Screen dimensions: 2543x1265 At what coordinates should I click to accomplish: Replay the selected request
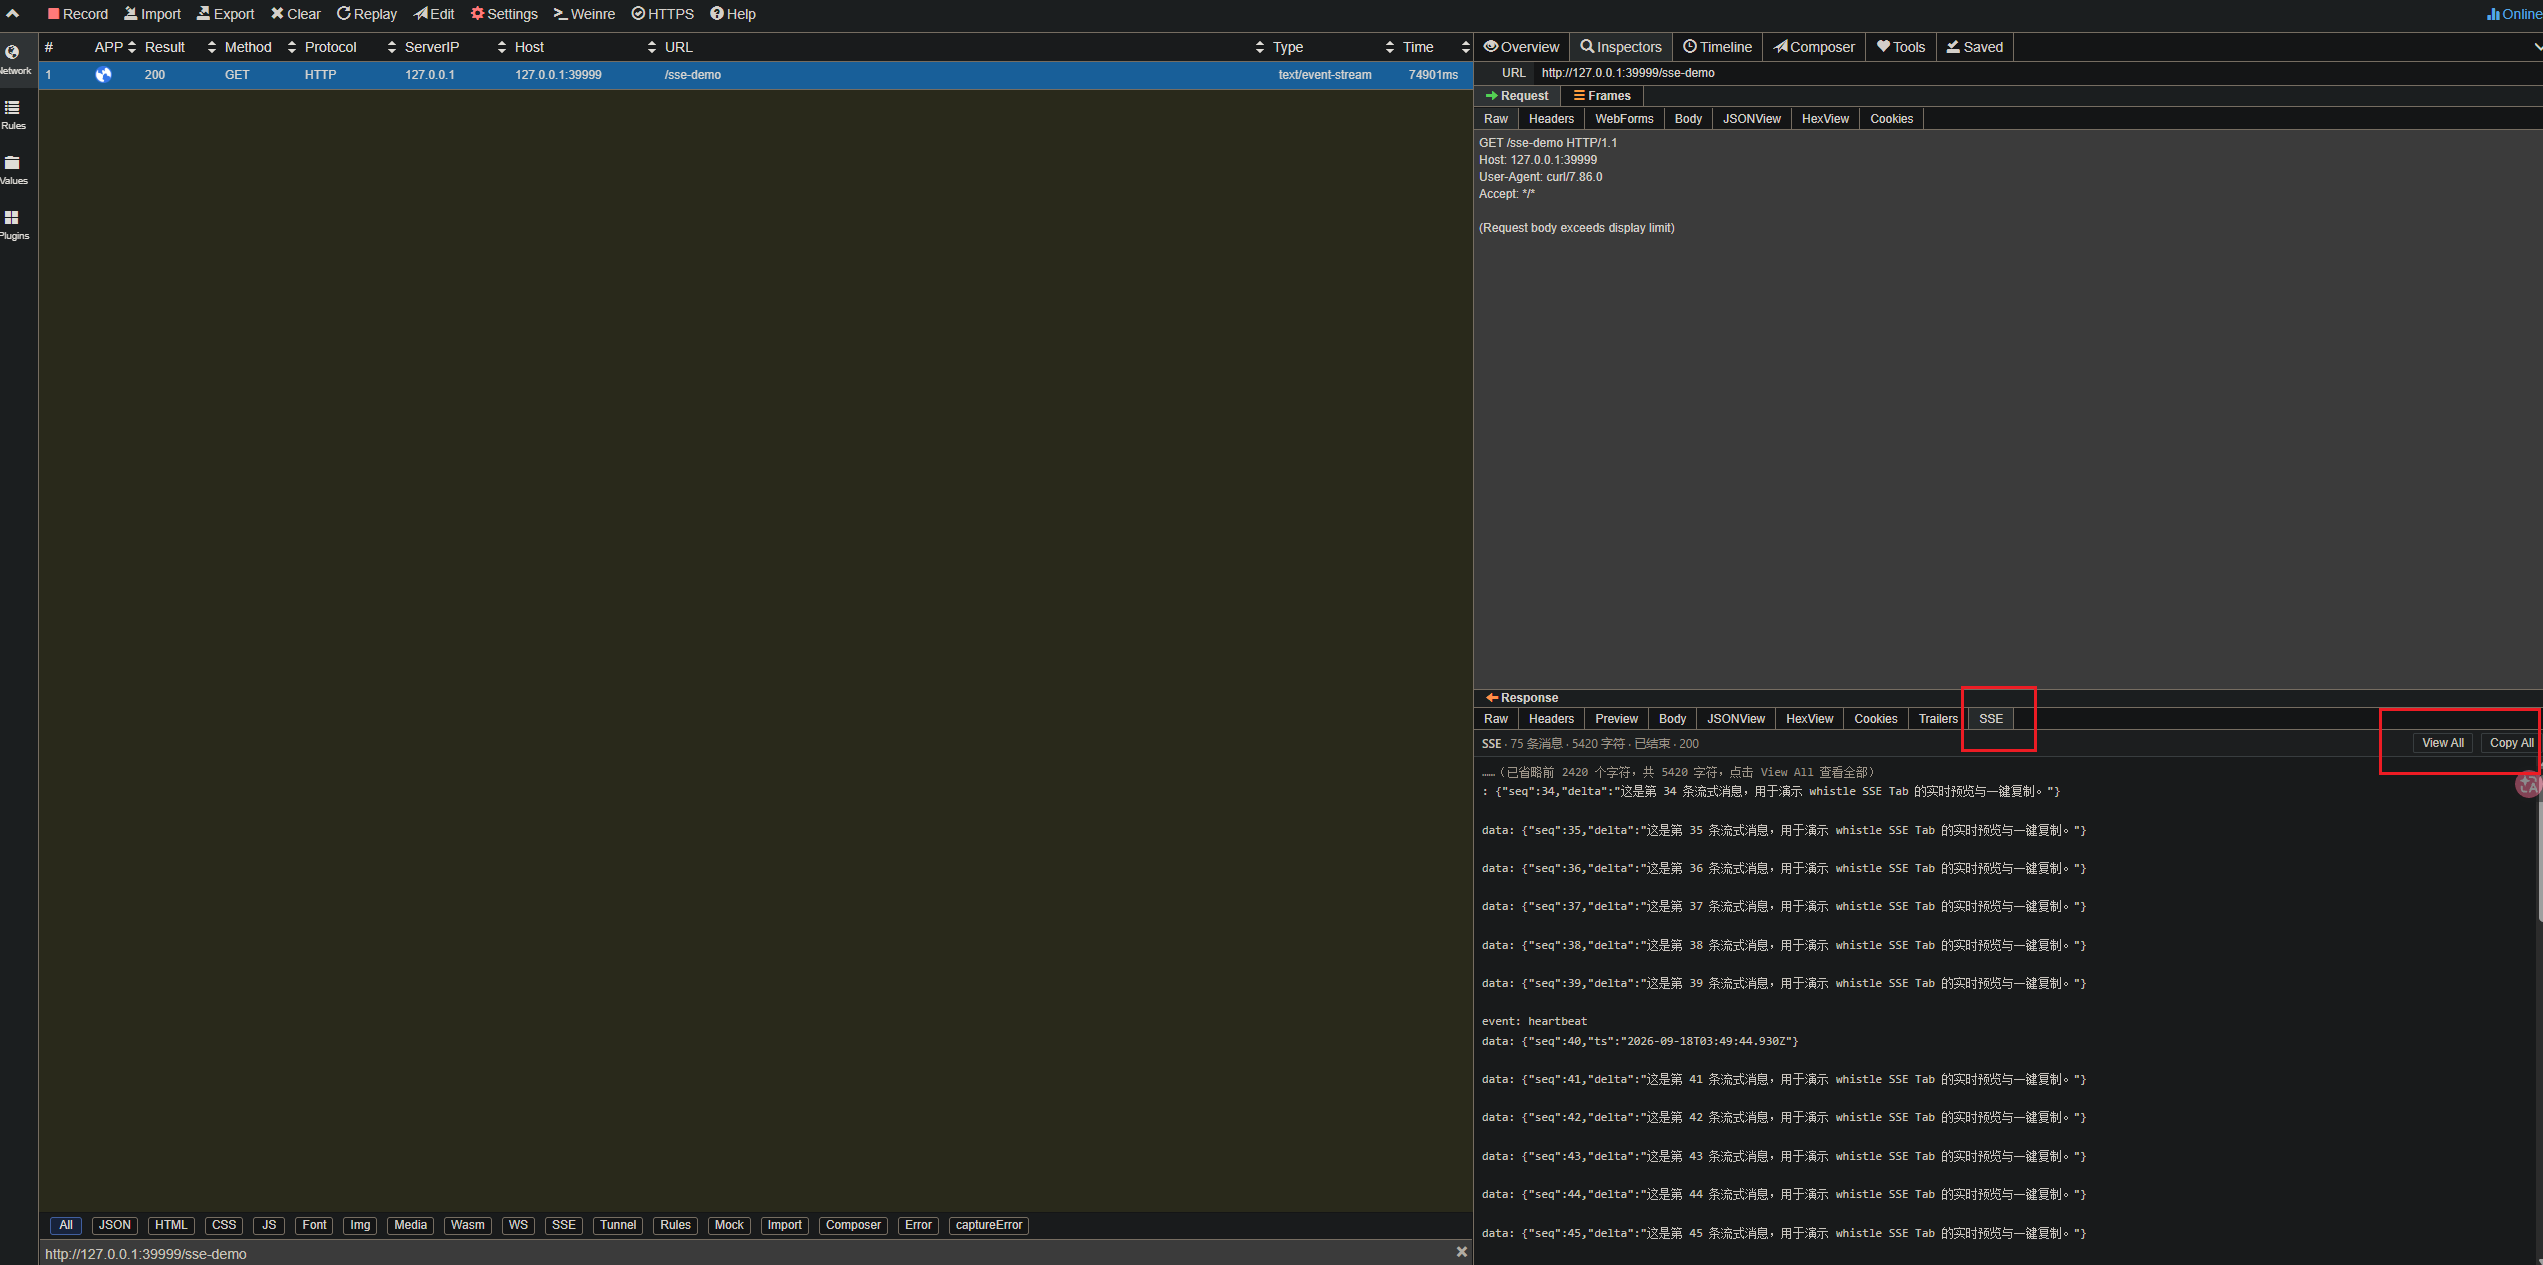click(367, 14)
